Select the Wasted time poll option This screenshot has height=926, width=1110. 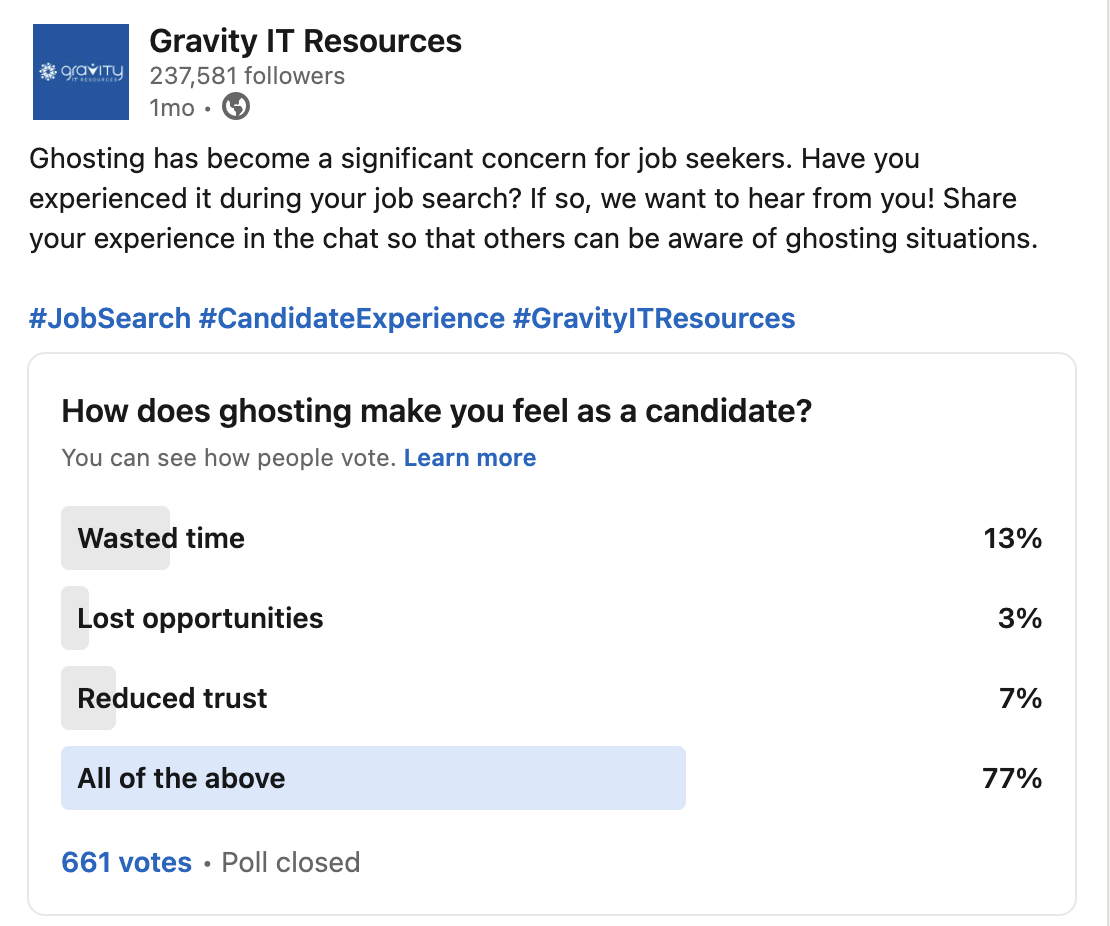point(551,538)
